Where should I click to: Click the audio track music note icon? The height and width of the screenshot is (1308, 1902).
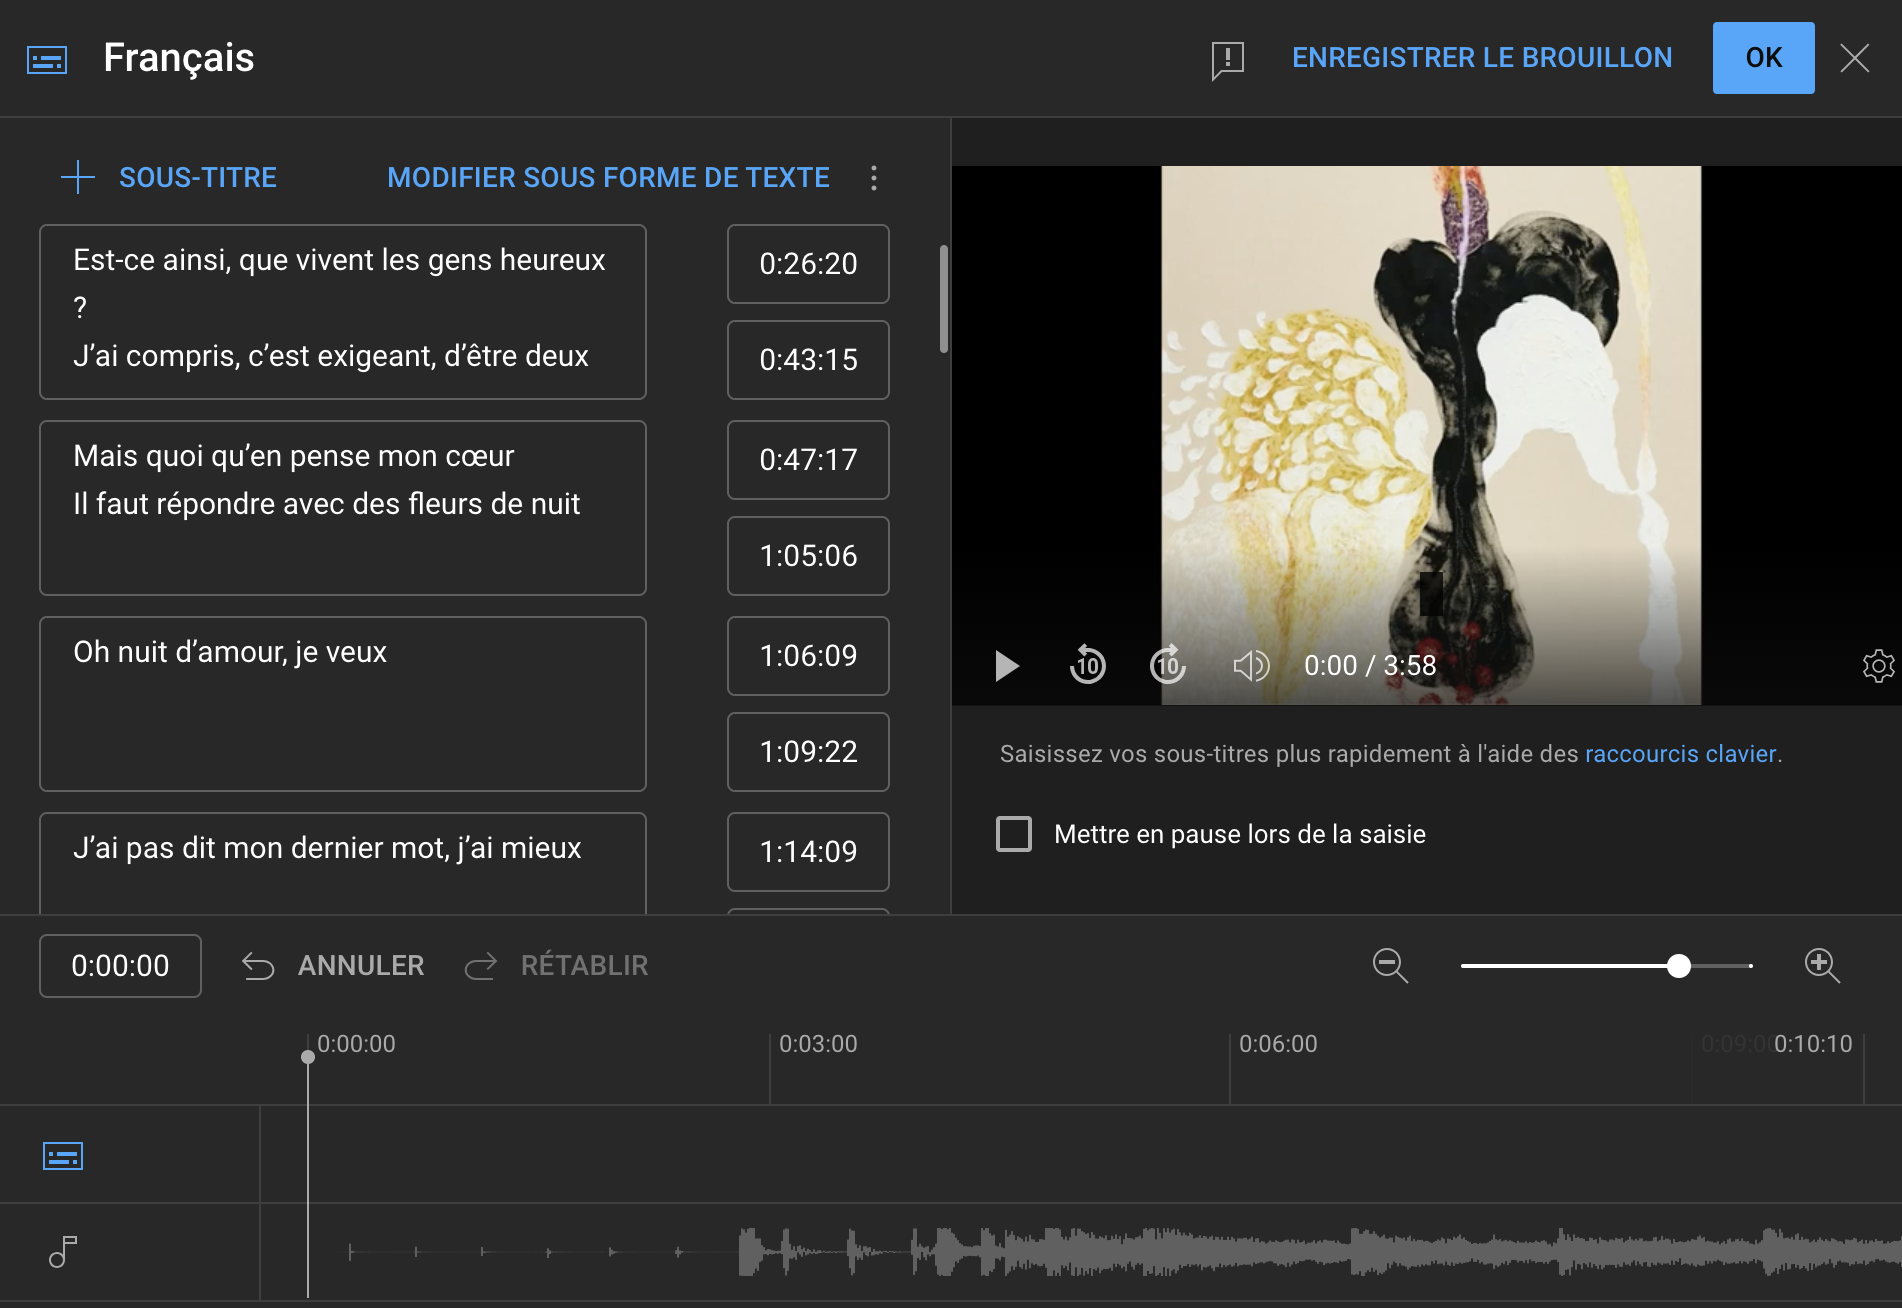click(x=63, y=1252)
